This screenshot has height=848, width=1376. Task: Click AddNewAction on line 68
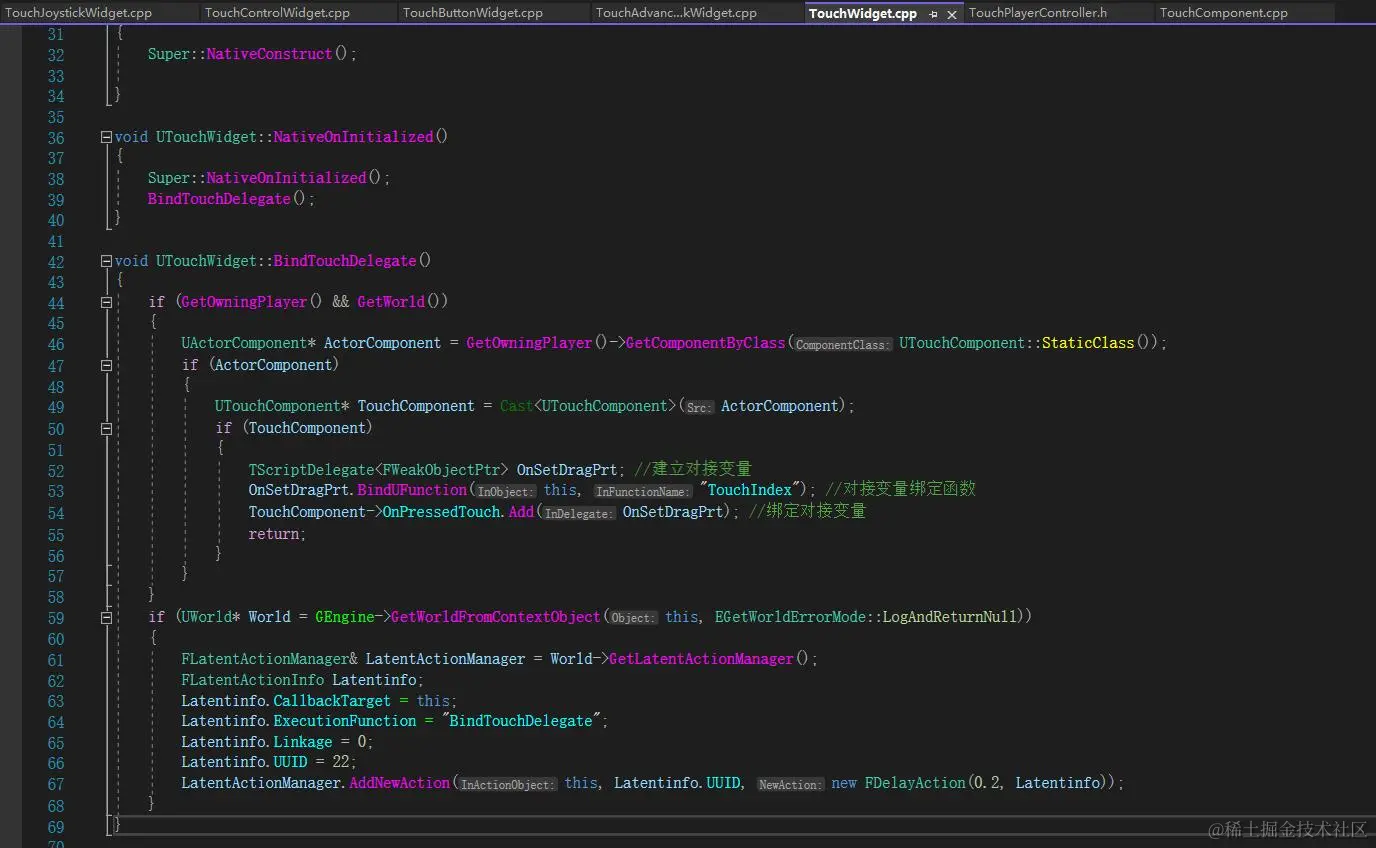[x=399, y=783]
